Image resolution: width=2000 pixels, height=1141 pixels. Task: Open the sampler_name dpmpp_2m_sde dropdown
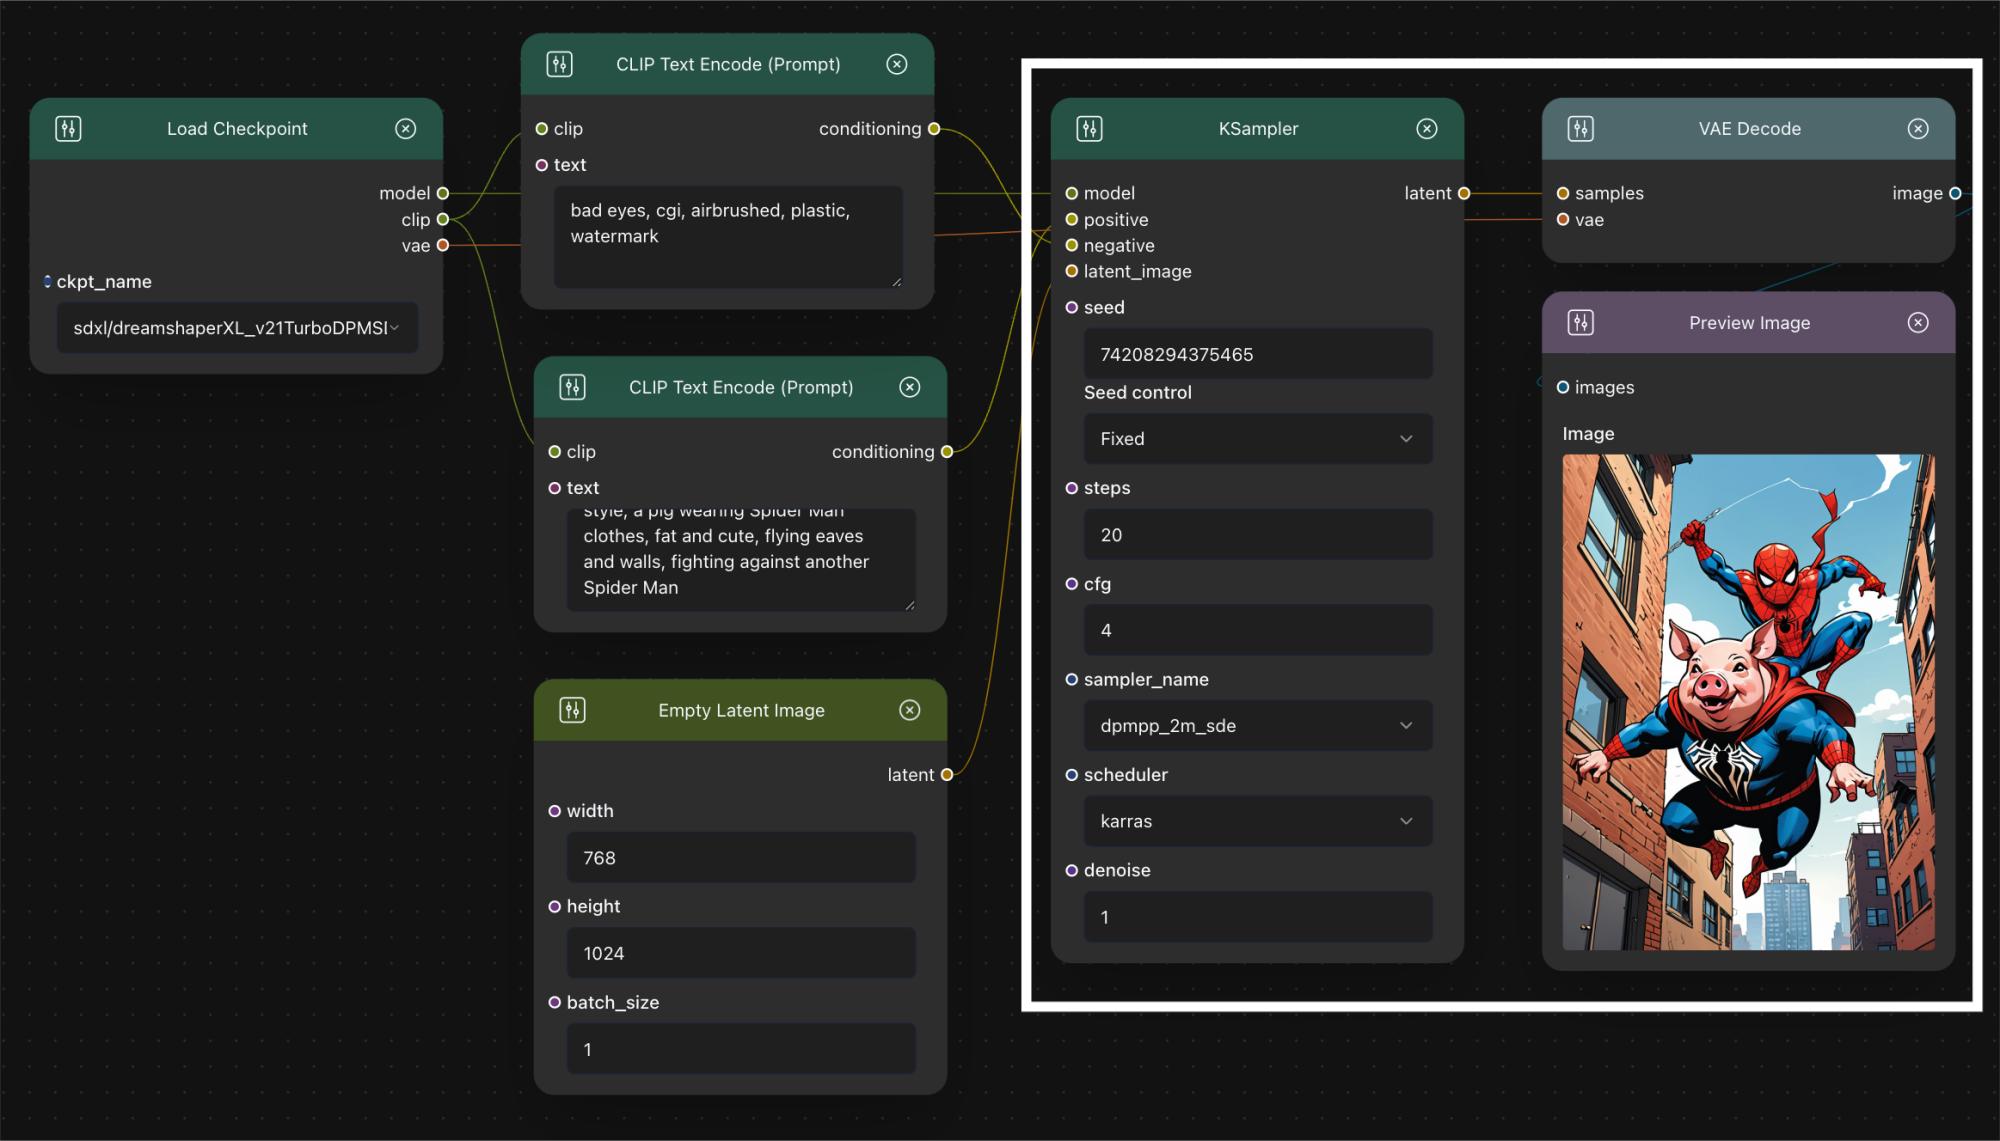[x=1258, y=726]
